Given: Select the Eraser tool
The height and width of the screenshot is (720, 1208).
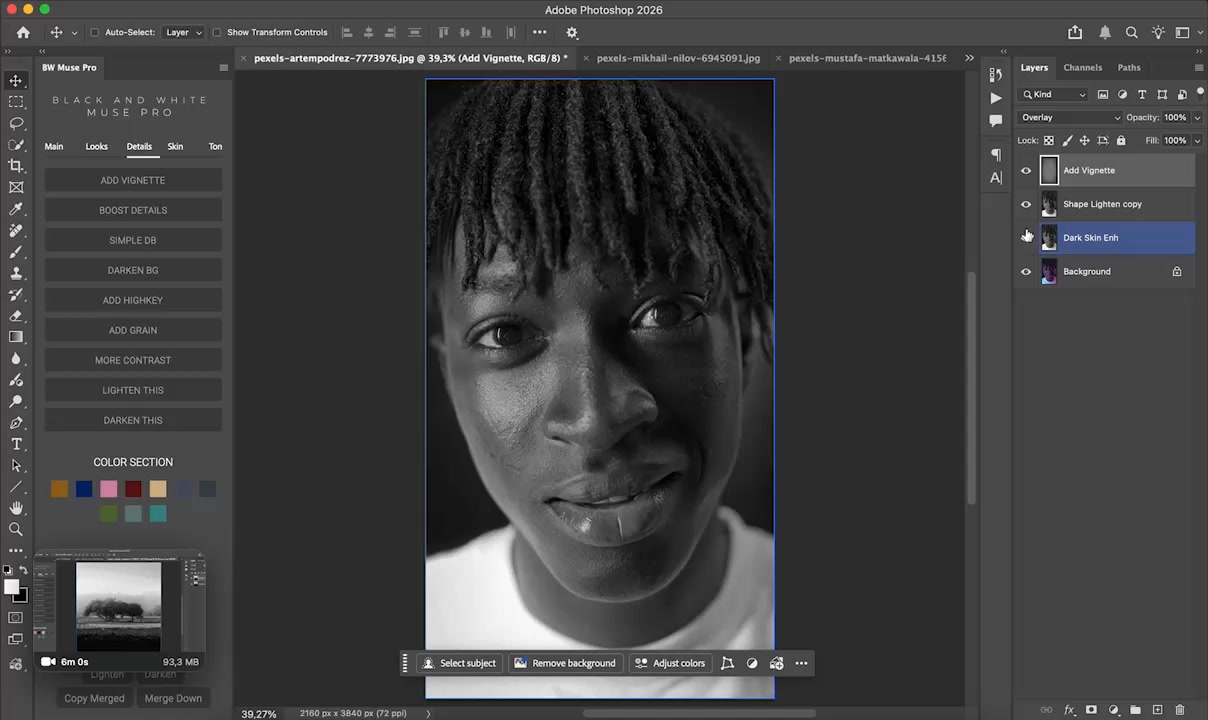Looking at the screenshot, I should point(16,316).
